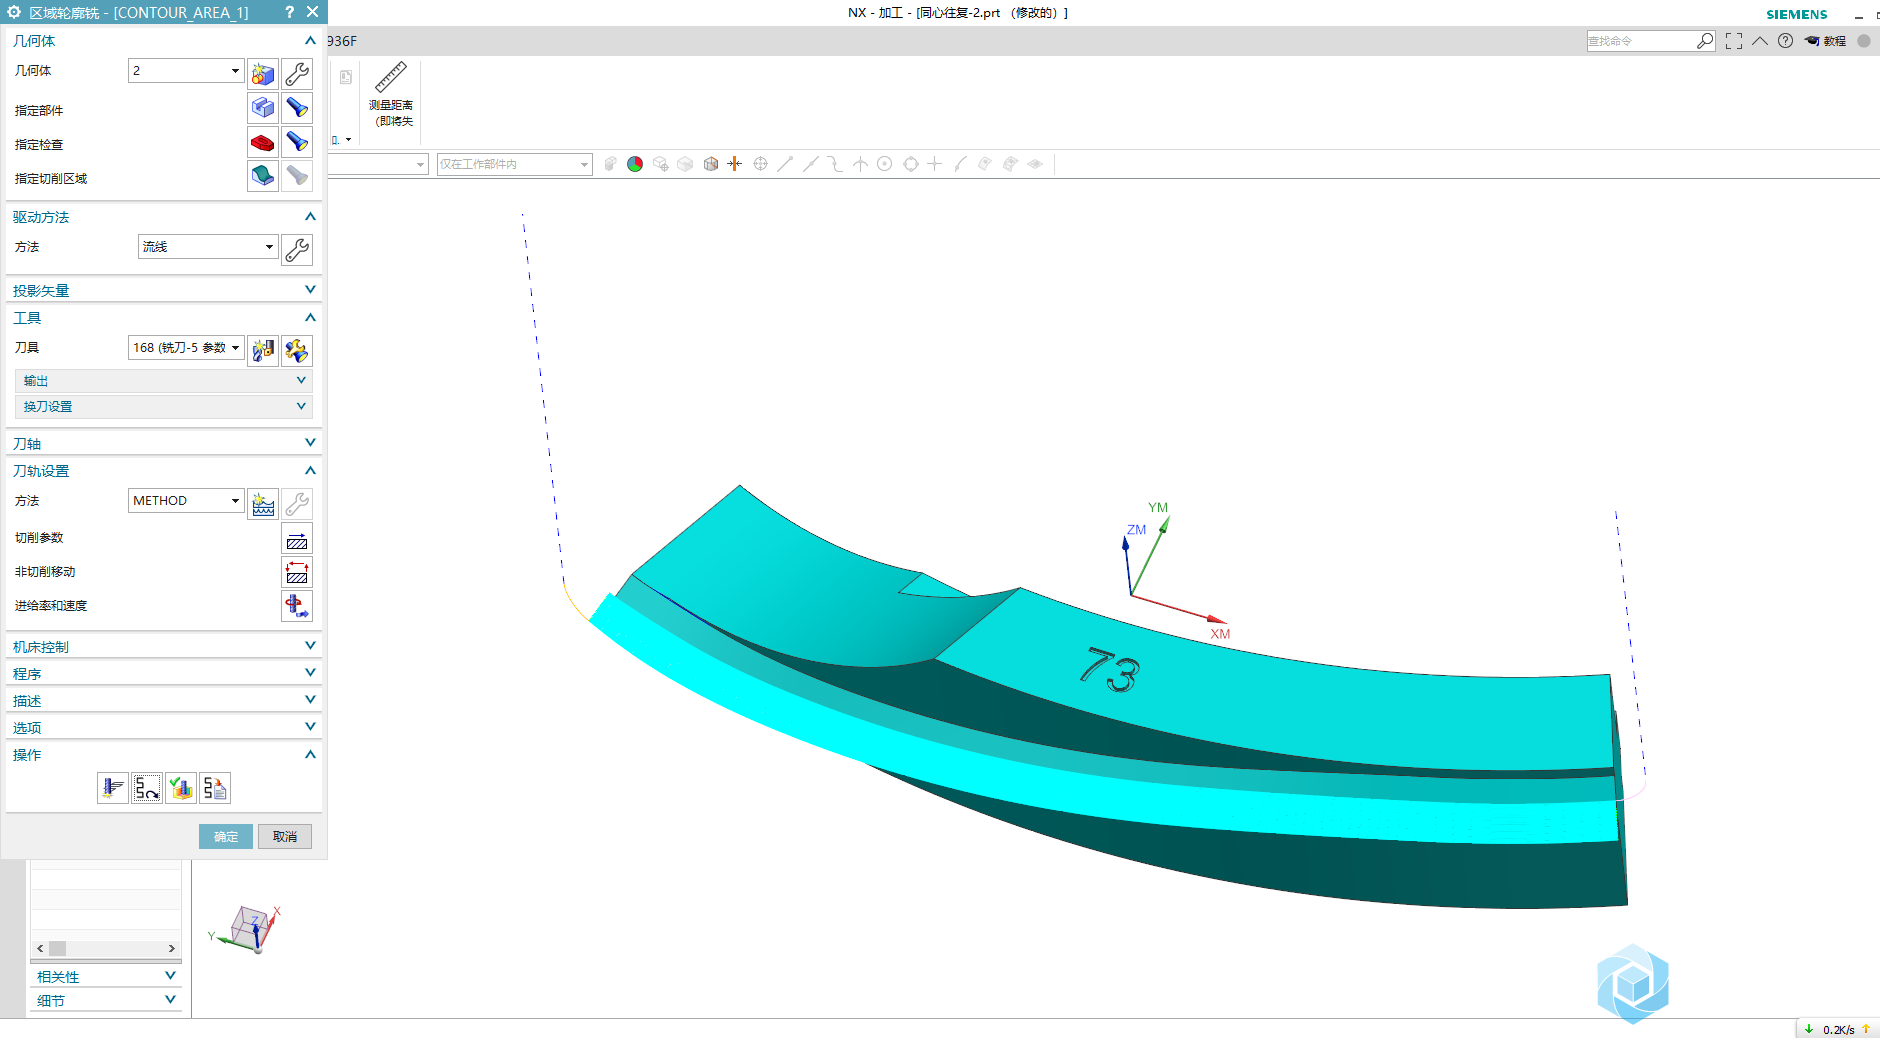Viewport: 1880px width, 1038px height.
Task: Collapse 驱动方法 section header
Action: coord(163,217)
